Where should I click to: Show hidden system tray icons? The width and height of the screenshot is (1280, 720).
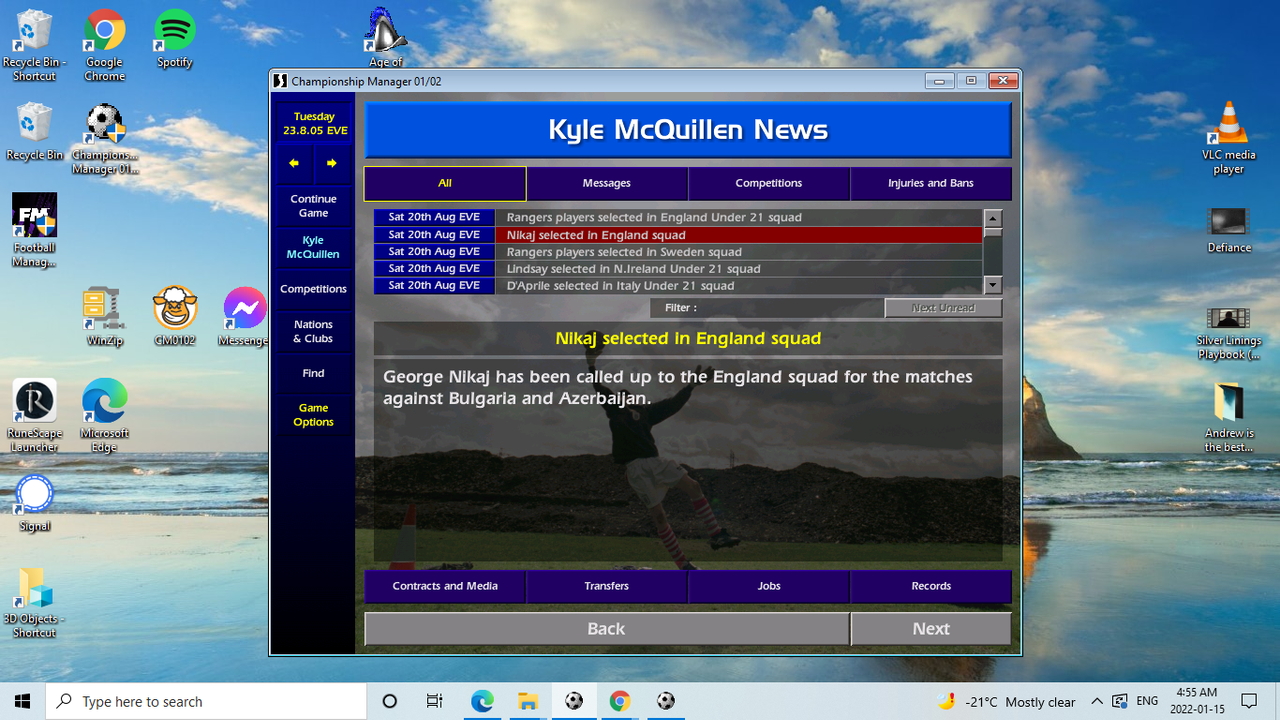tap(1097, 701)
